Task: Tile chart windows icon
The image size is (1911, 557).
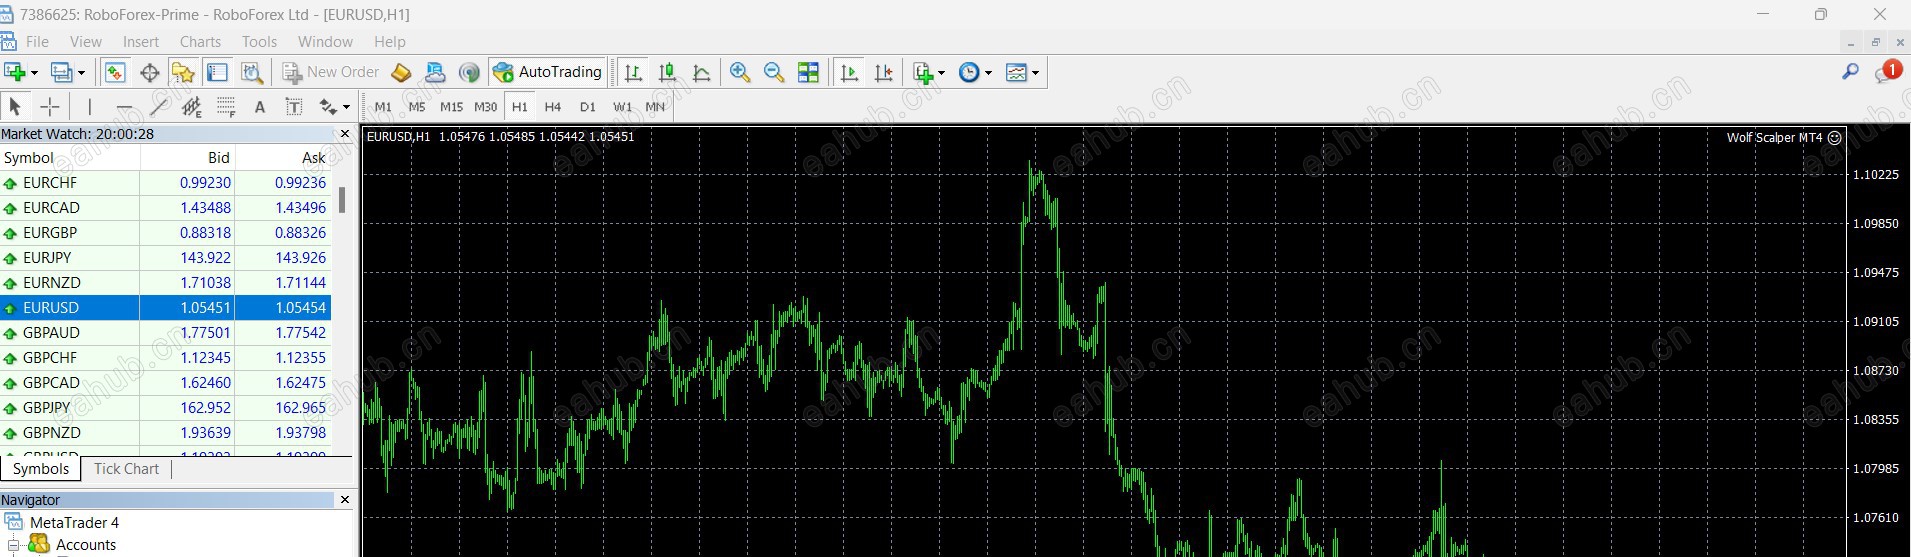Action: coord(808,72)
